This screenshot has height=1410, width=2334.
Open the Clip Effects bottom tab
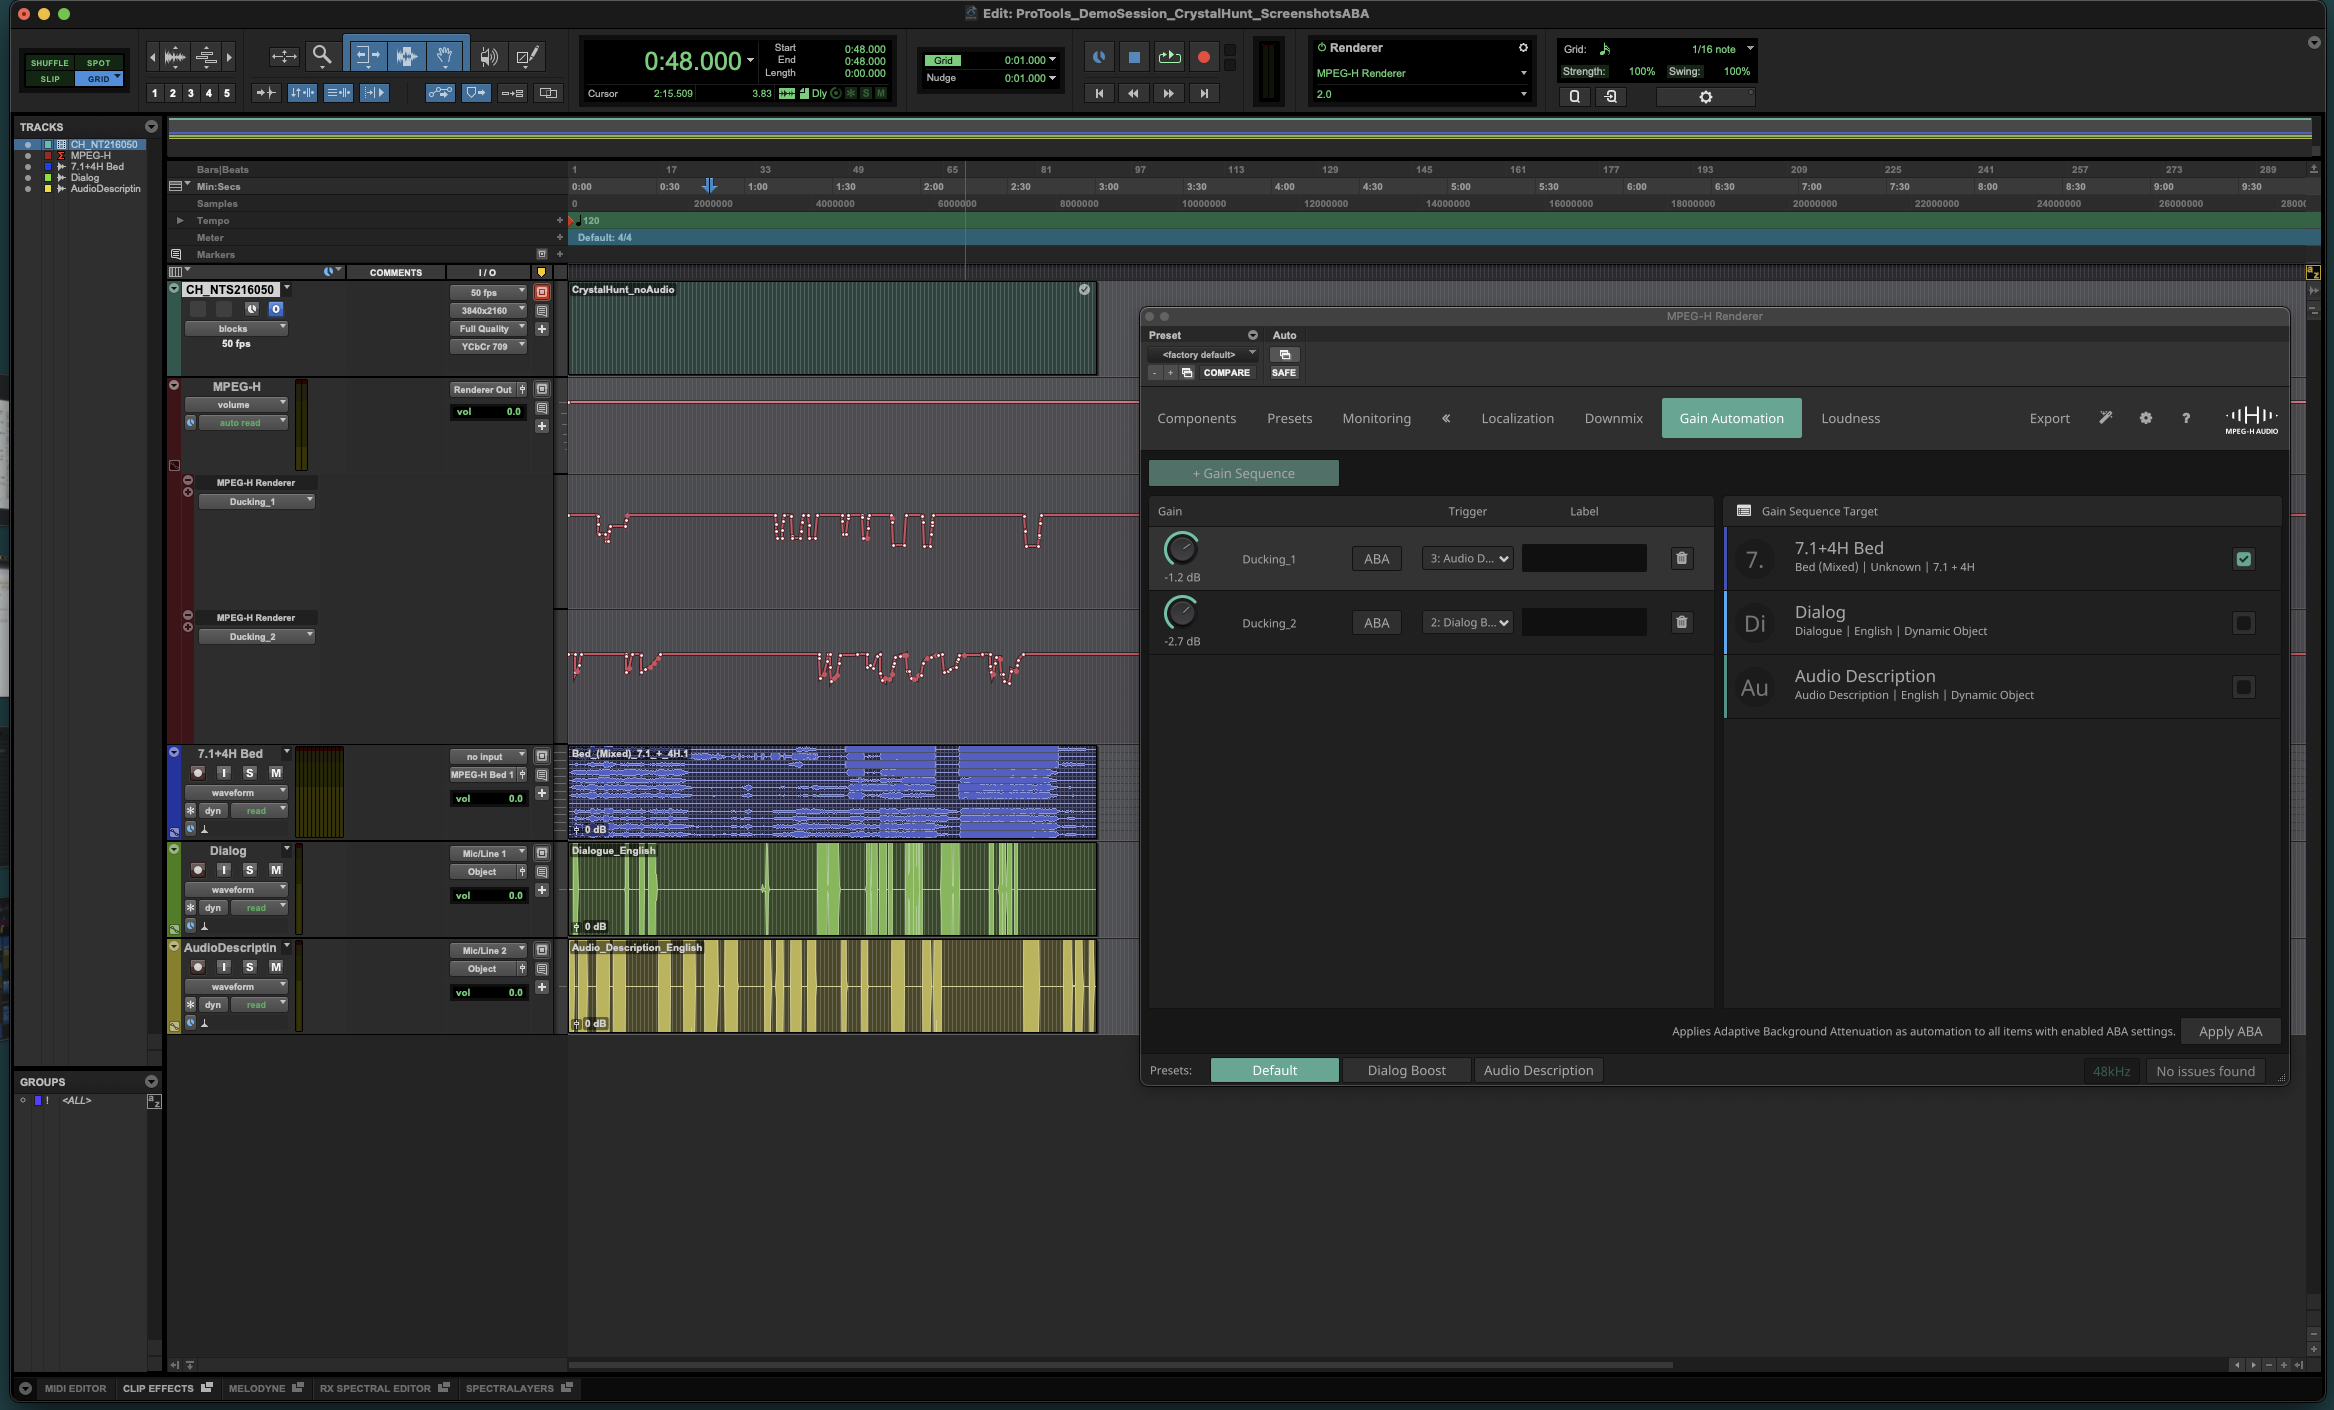pyautogui.click(x=167, y=1388)
